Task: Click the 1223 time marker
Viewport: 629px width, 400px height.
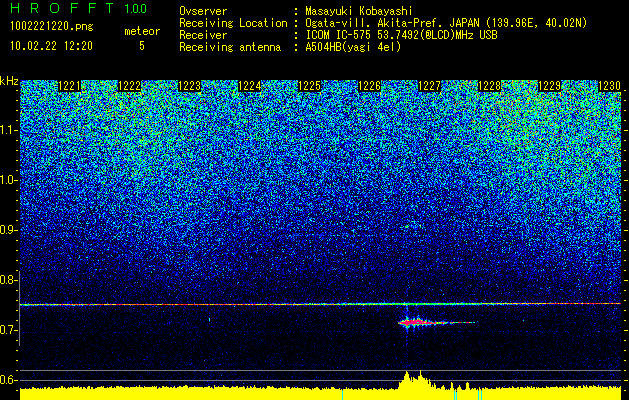Action: tap(189, 86)
